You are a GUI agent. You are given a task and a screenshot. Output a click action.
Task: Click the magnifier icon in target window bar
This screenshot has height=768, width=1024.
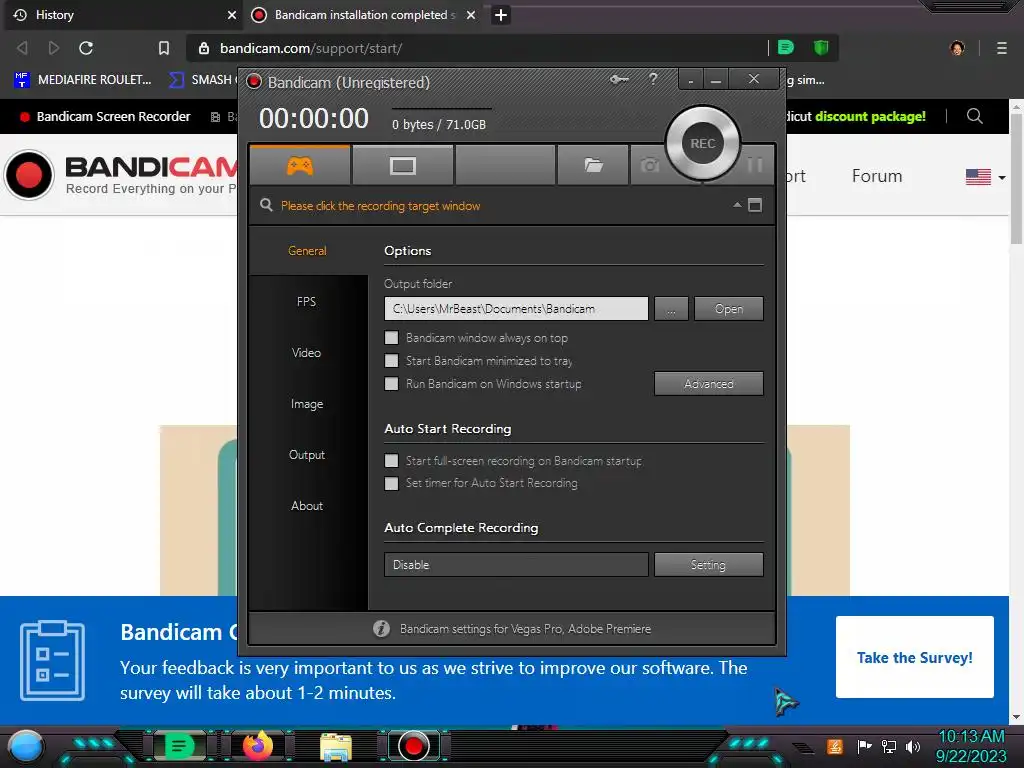tap(266, 205)
